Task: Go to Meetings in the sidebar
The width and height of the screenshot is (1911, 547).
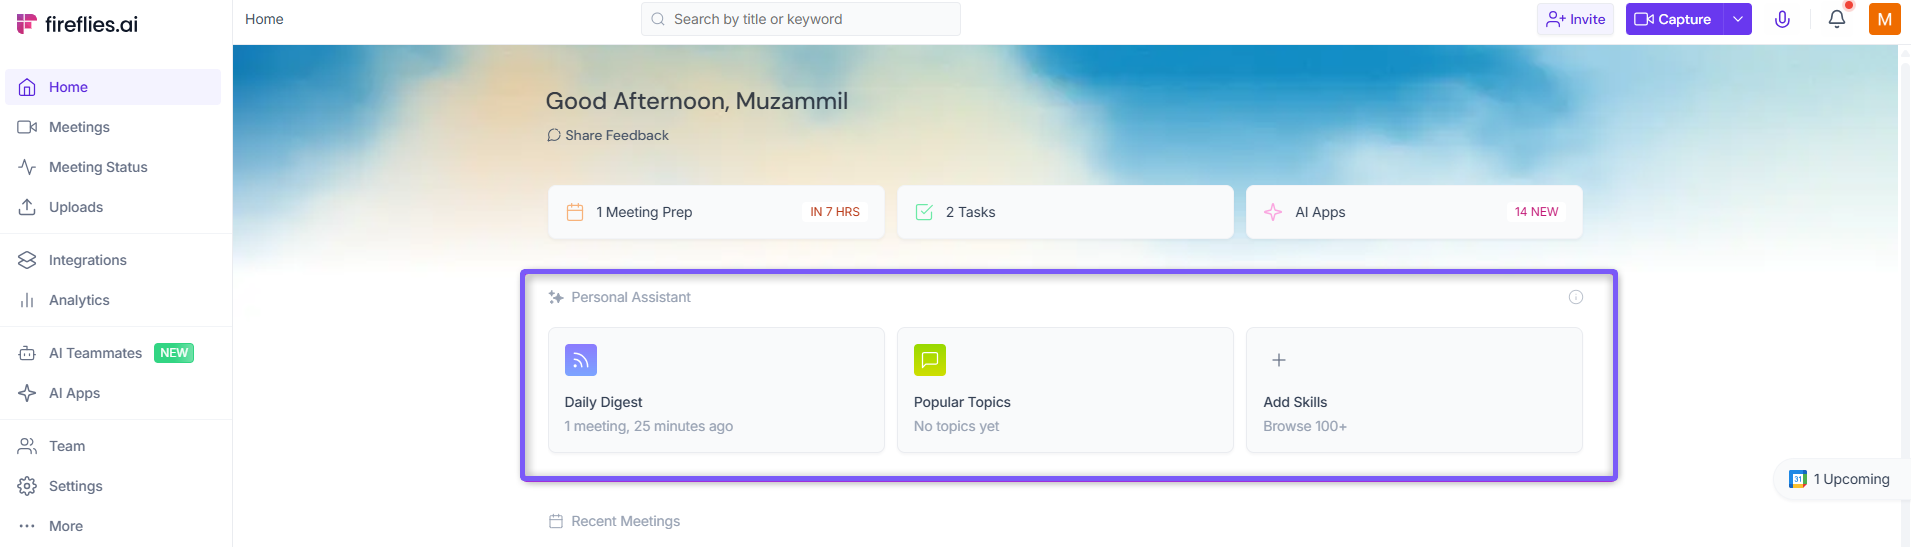Action: (x=79, y=127)
